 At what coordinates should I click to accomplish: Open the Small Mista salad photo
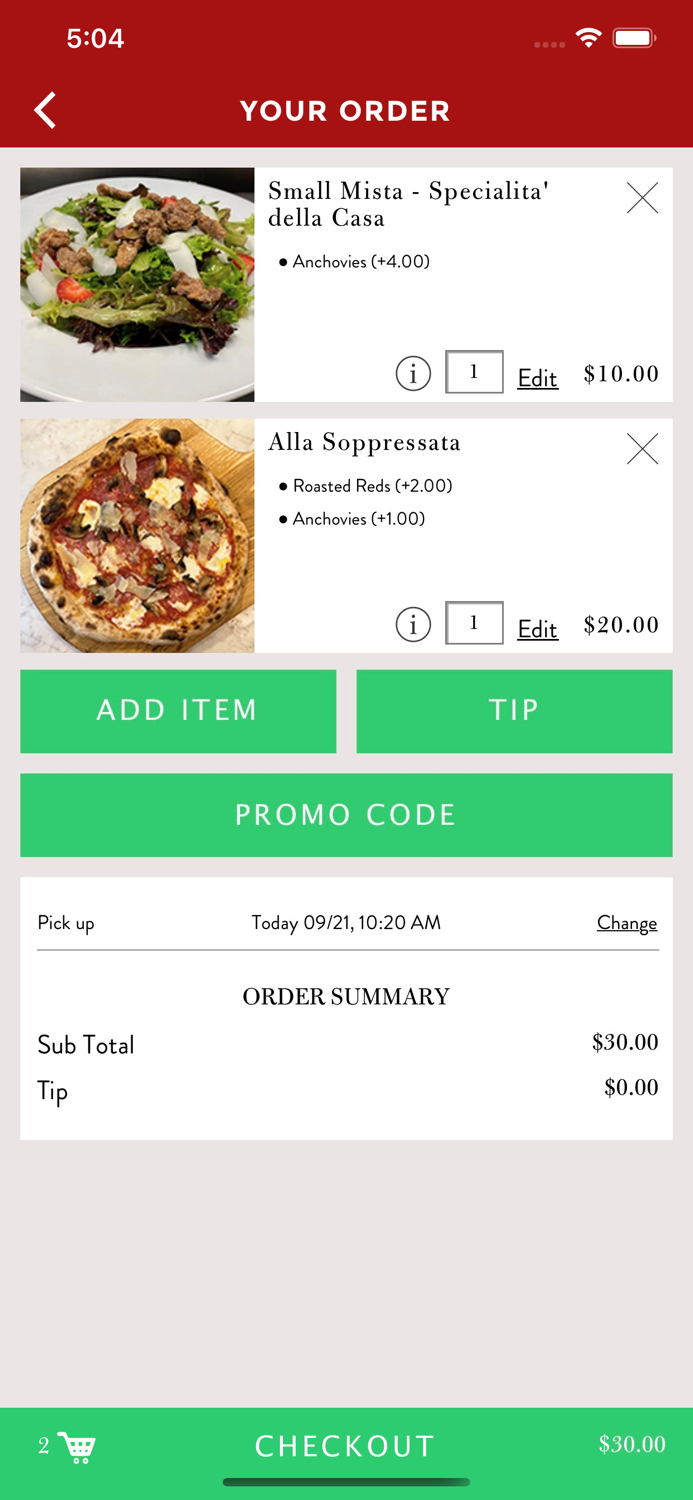click(137, 285)
